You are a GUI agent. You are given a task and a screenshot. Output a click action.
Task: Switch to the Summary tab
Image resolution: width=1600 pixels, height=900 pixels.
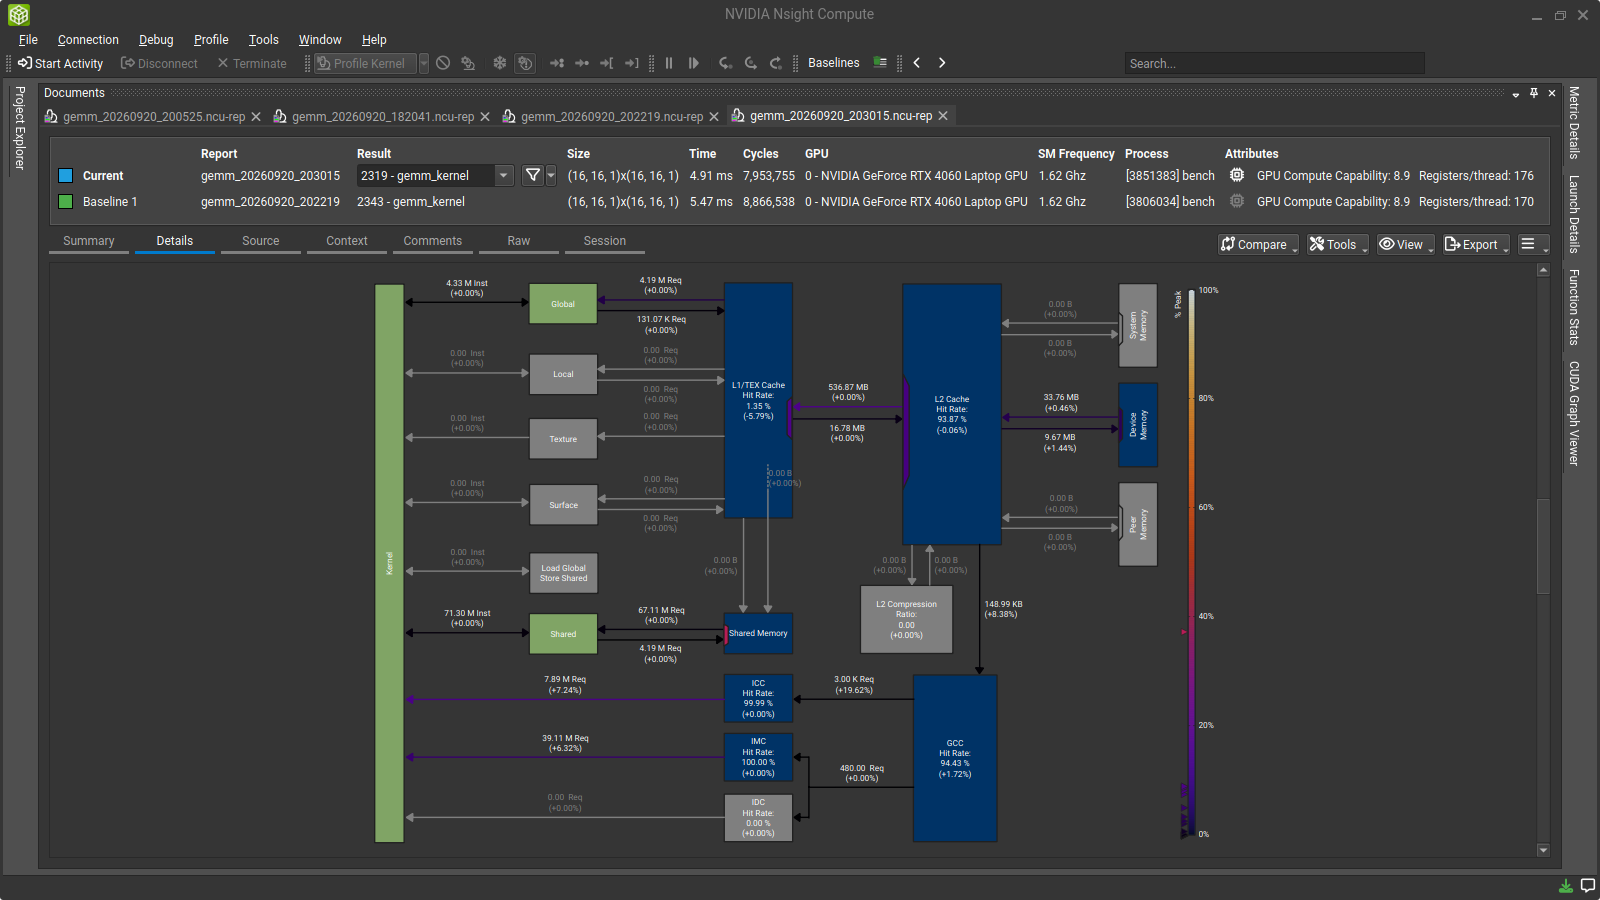pos(89,241)
